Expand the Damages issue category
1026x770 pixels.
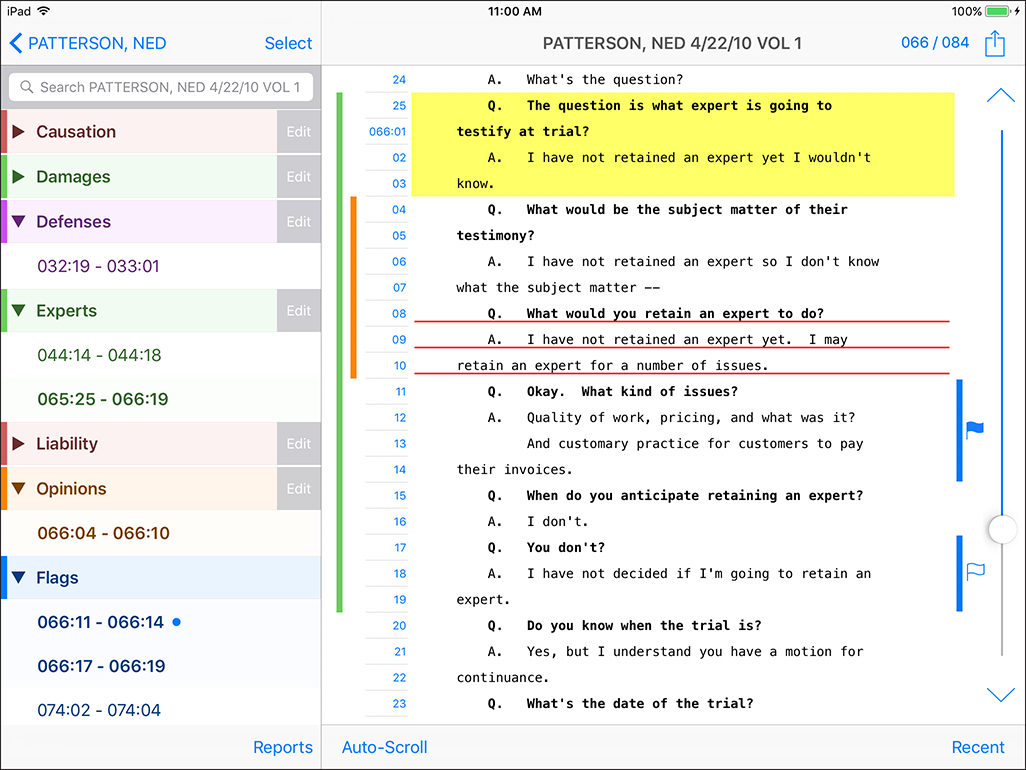tap(18, 177)
